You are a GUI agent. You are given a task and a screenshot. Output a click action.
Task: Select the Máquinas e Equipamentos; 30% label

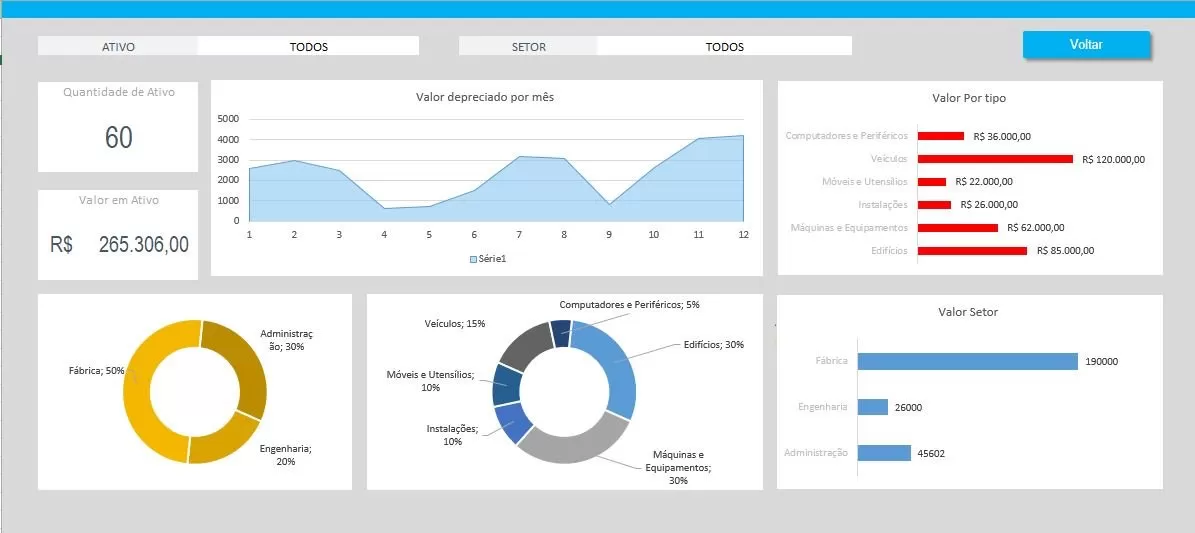pyautogui.click(x=678, y=467)
